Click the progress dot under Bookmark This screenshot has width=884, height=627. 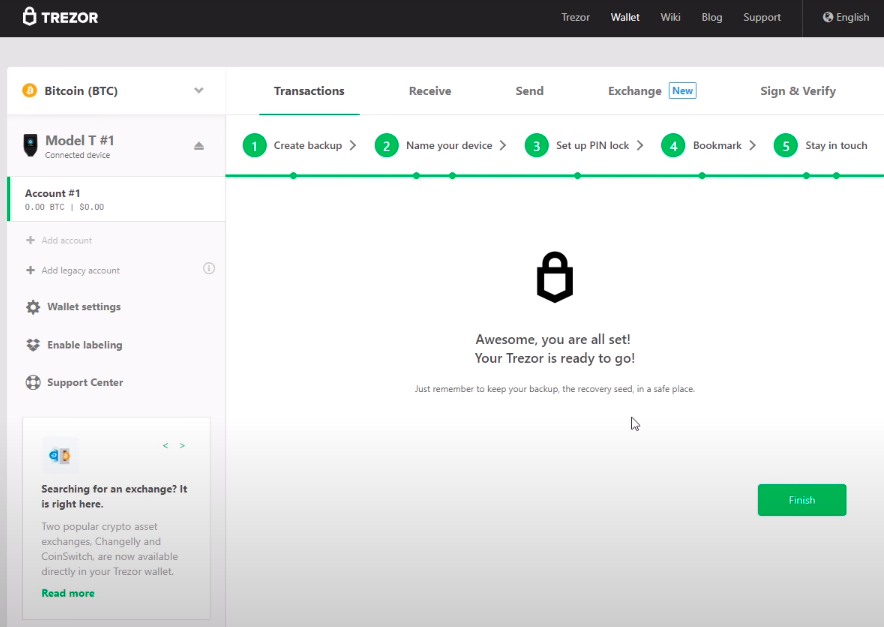click(x=702, y=176)
